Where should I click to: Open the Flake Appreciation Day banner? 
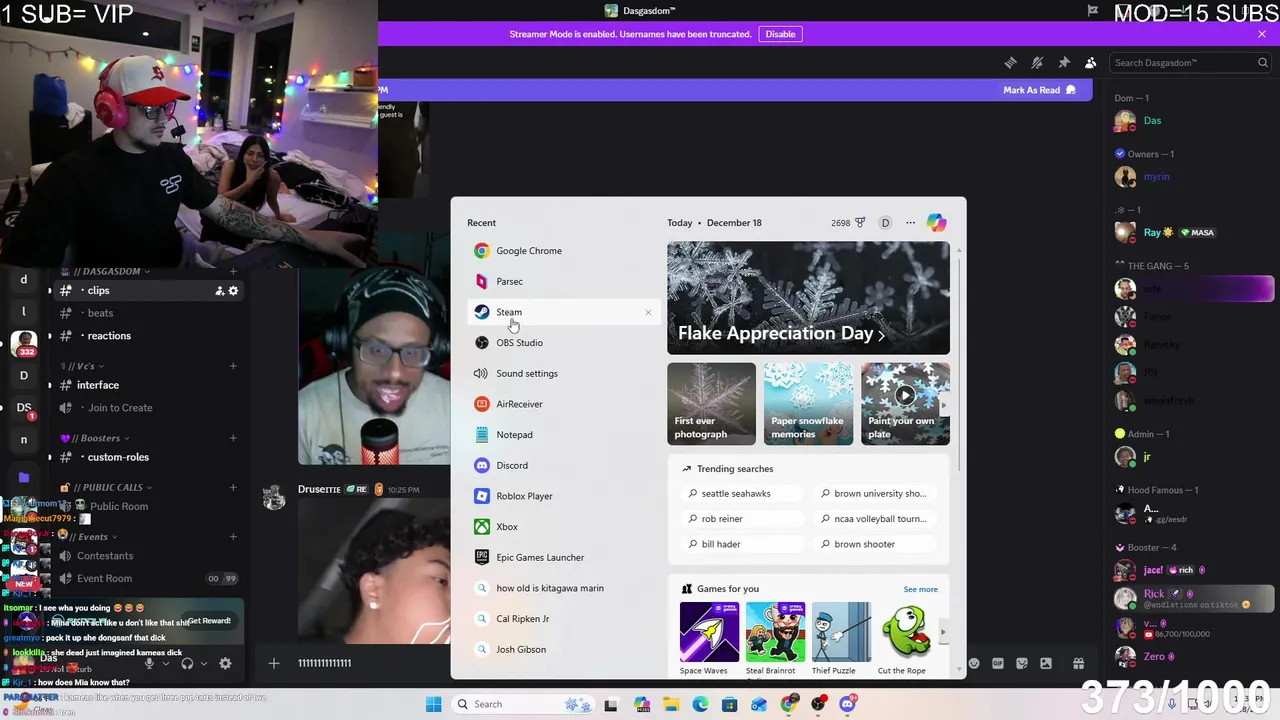[808, 298]
